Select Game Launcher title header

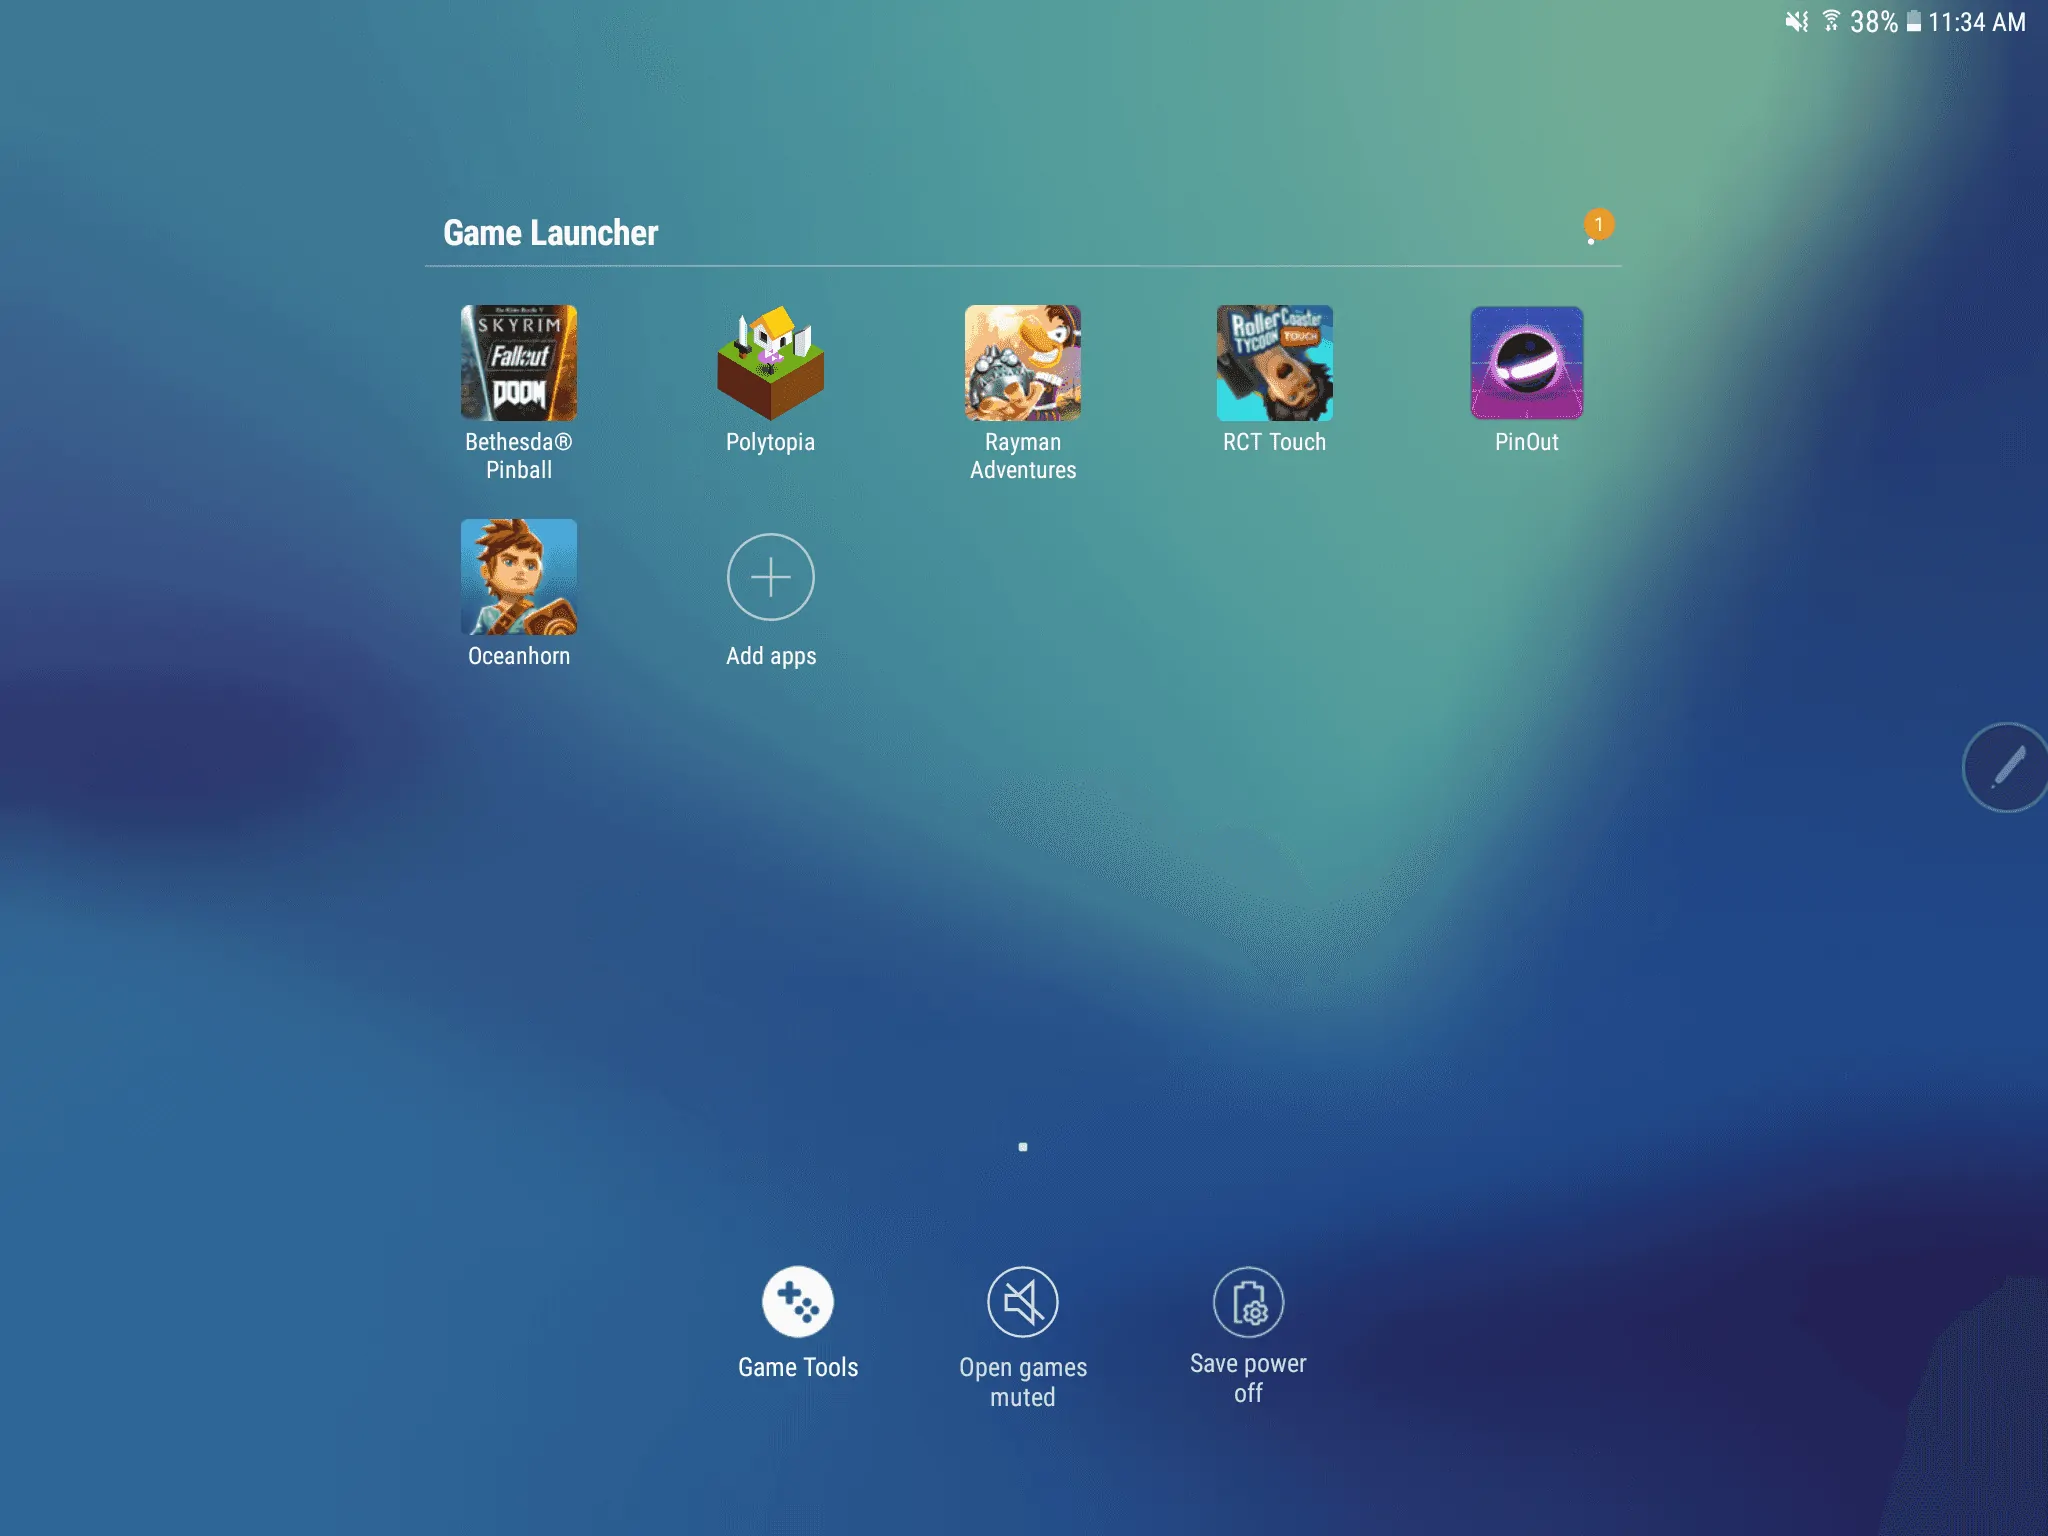(550, 232)
